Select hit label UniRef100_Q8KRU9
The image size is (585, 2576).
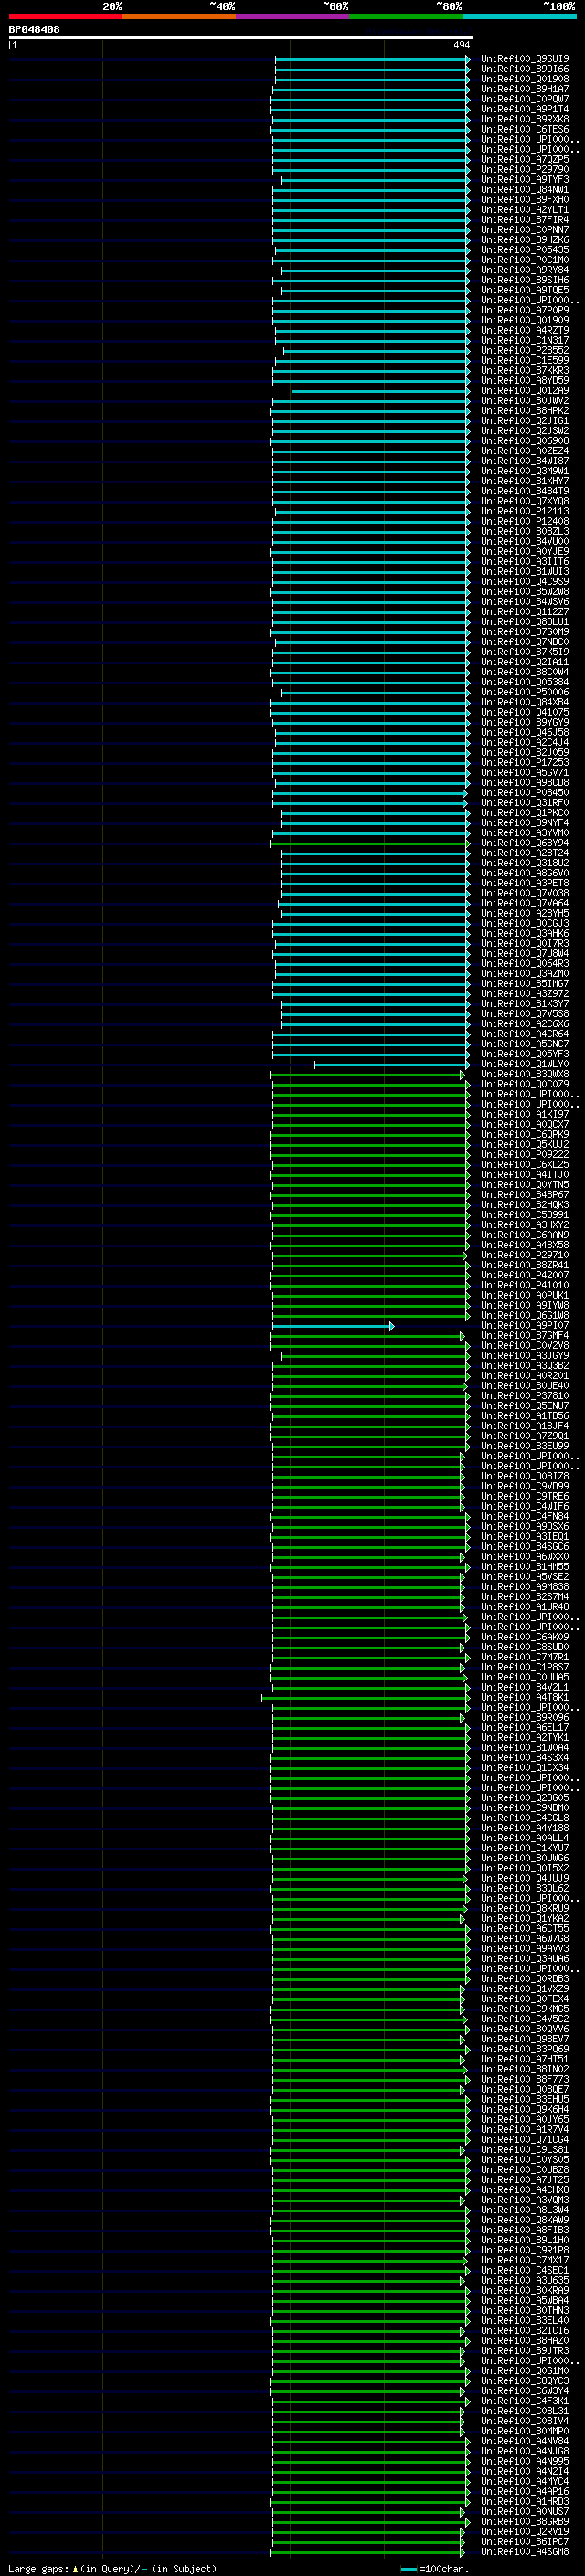click(x=525, y=1909)
